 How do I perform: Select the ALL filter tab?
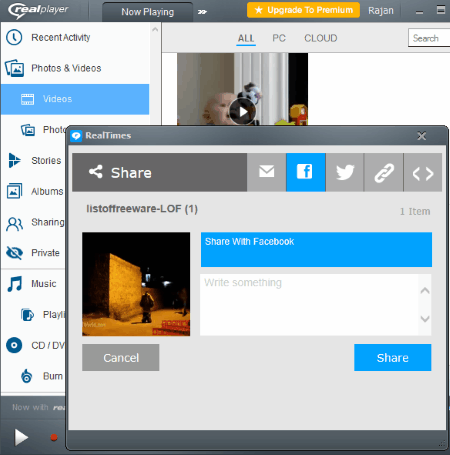click(246, 38)
